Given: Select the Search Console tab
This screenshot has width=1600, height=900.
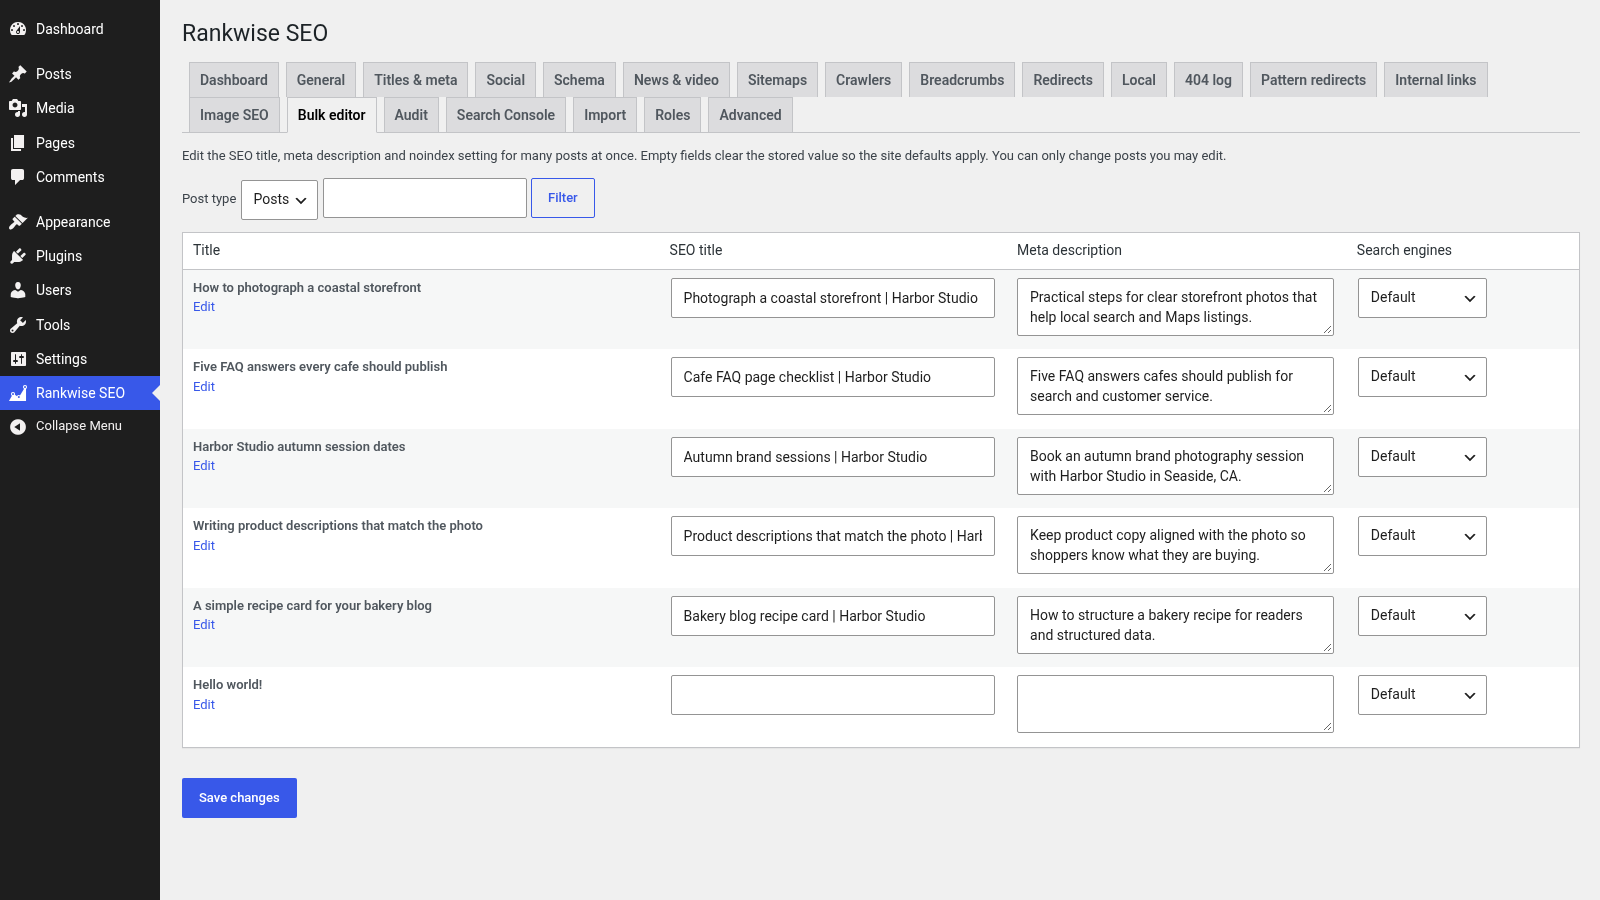Looking at the screenshot, I should pyautogui.click(x=506, y=115).
